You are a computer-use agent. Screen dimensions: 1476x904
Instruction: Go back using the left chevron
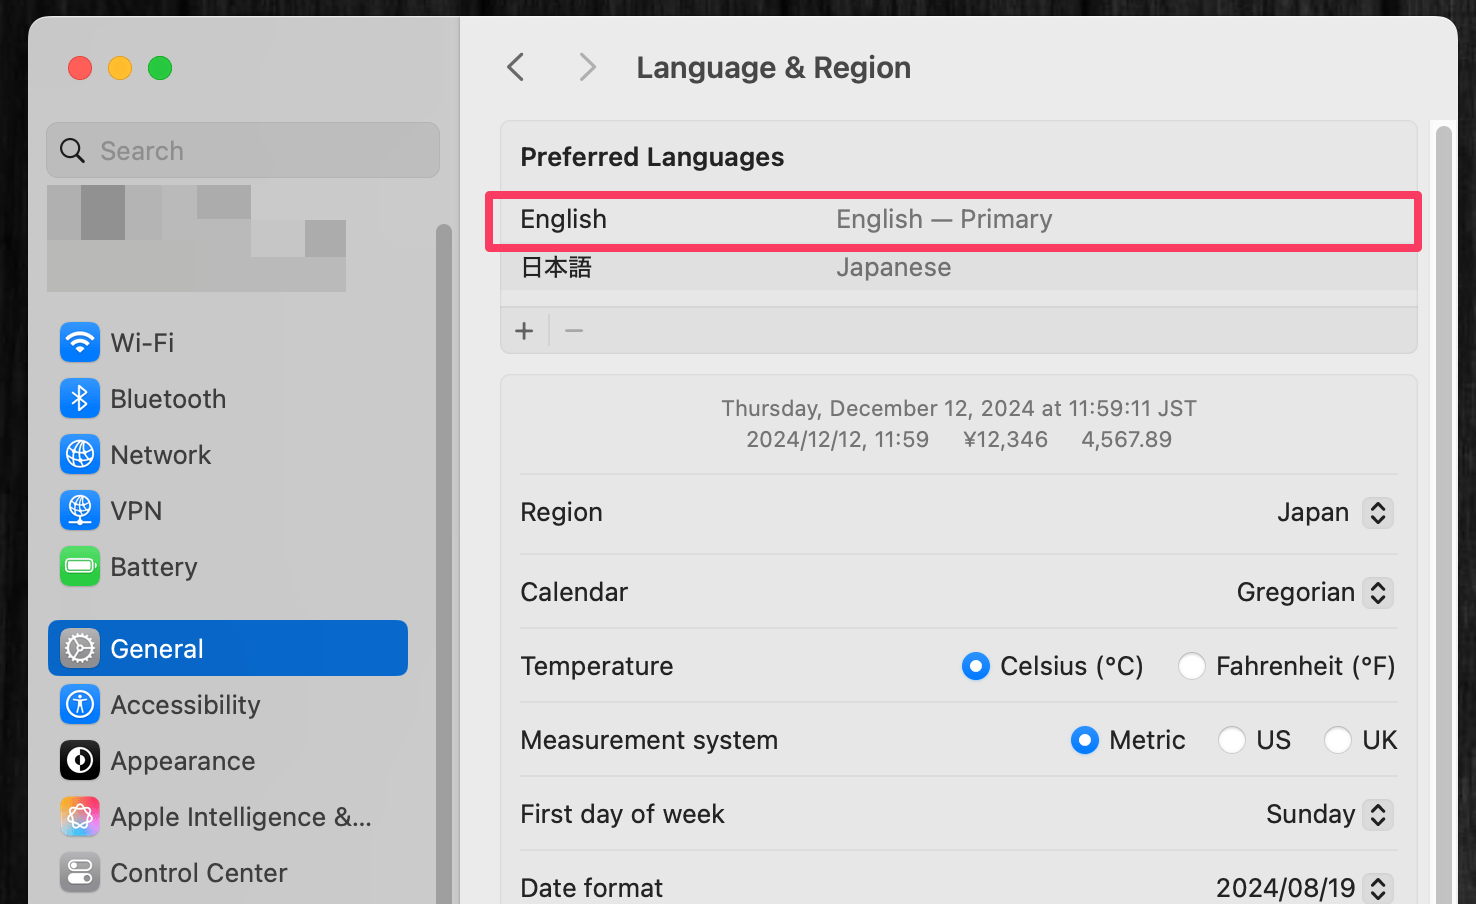tap(516, 67)
